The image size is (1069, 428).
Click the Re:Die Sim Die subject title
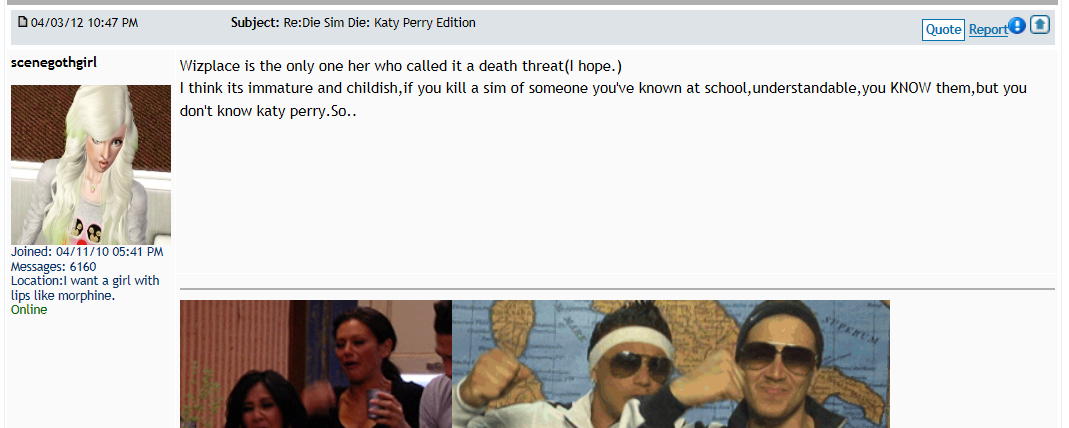point(380,23)
